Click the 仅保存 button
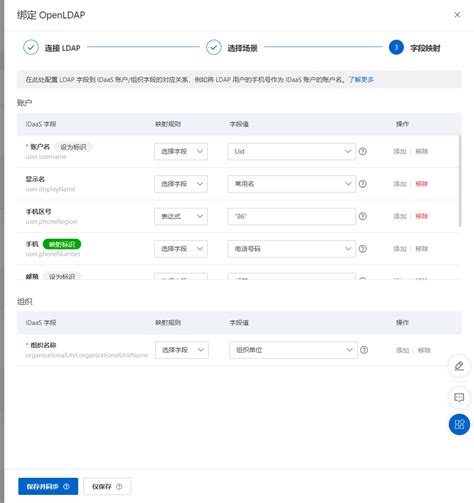This screenshot has width=474, height=503. pyautogui.click(x=107, y=486)
